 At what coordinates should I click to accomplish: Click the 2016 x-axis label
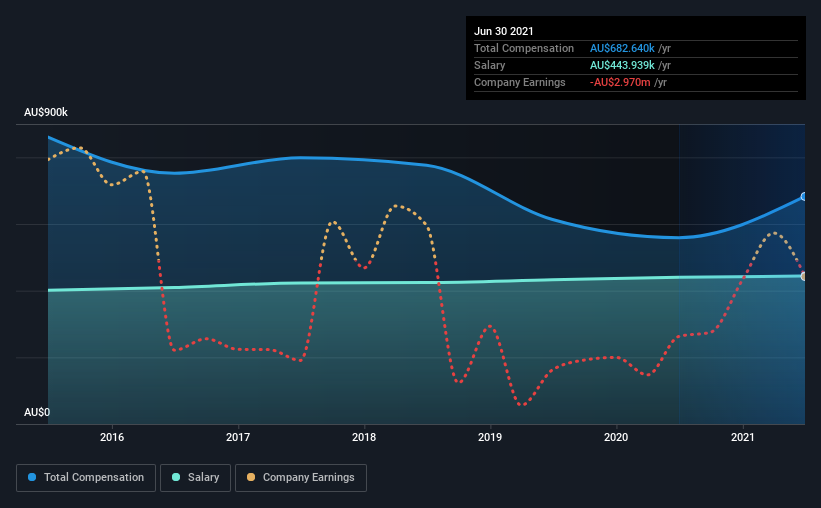pyautogui.click(x=112, y=437)
